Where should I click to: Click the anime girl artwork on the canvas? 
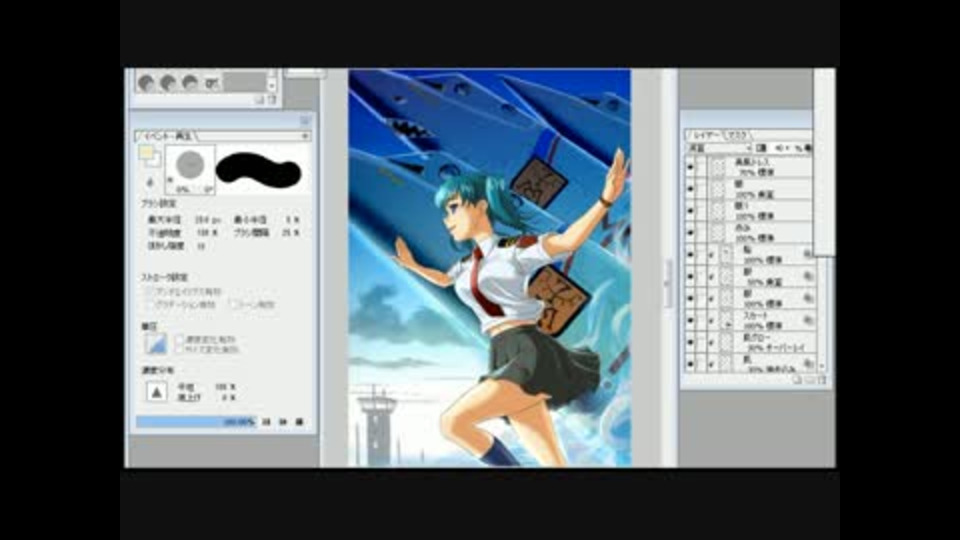point(490,268)
